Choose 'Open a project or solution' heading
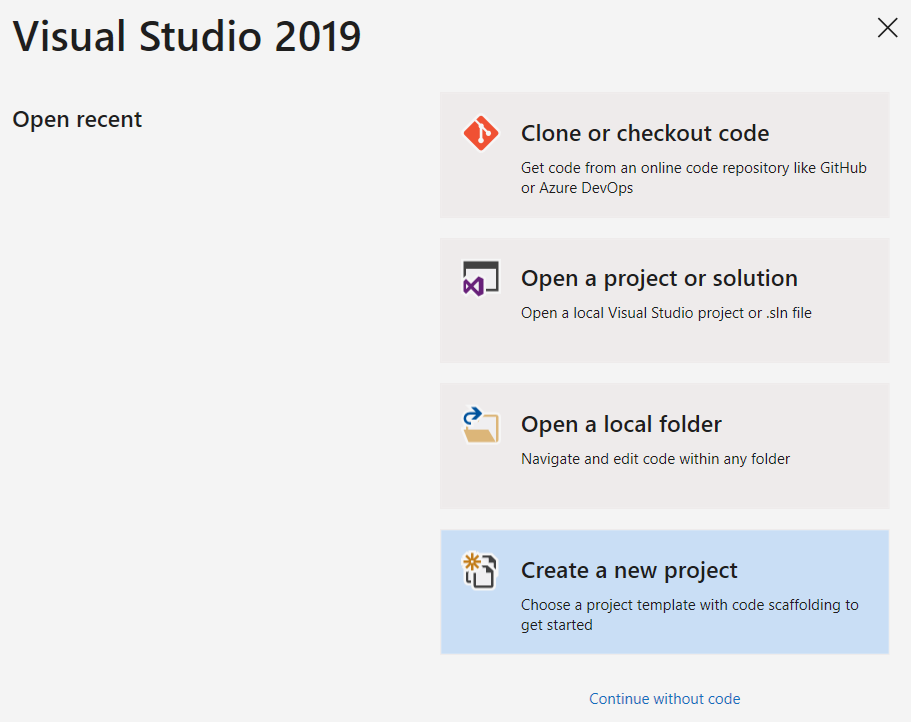Image resolution: width=911 pixels, height=722 pixels. tap(659, 278)
